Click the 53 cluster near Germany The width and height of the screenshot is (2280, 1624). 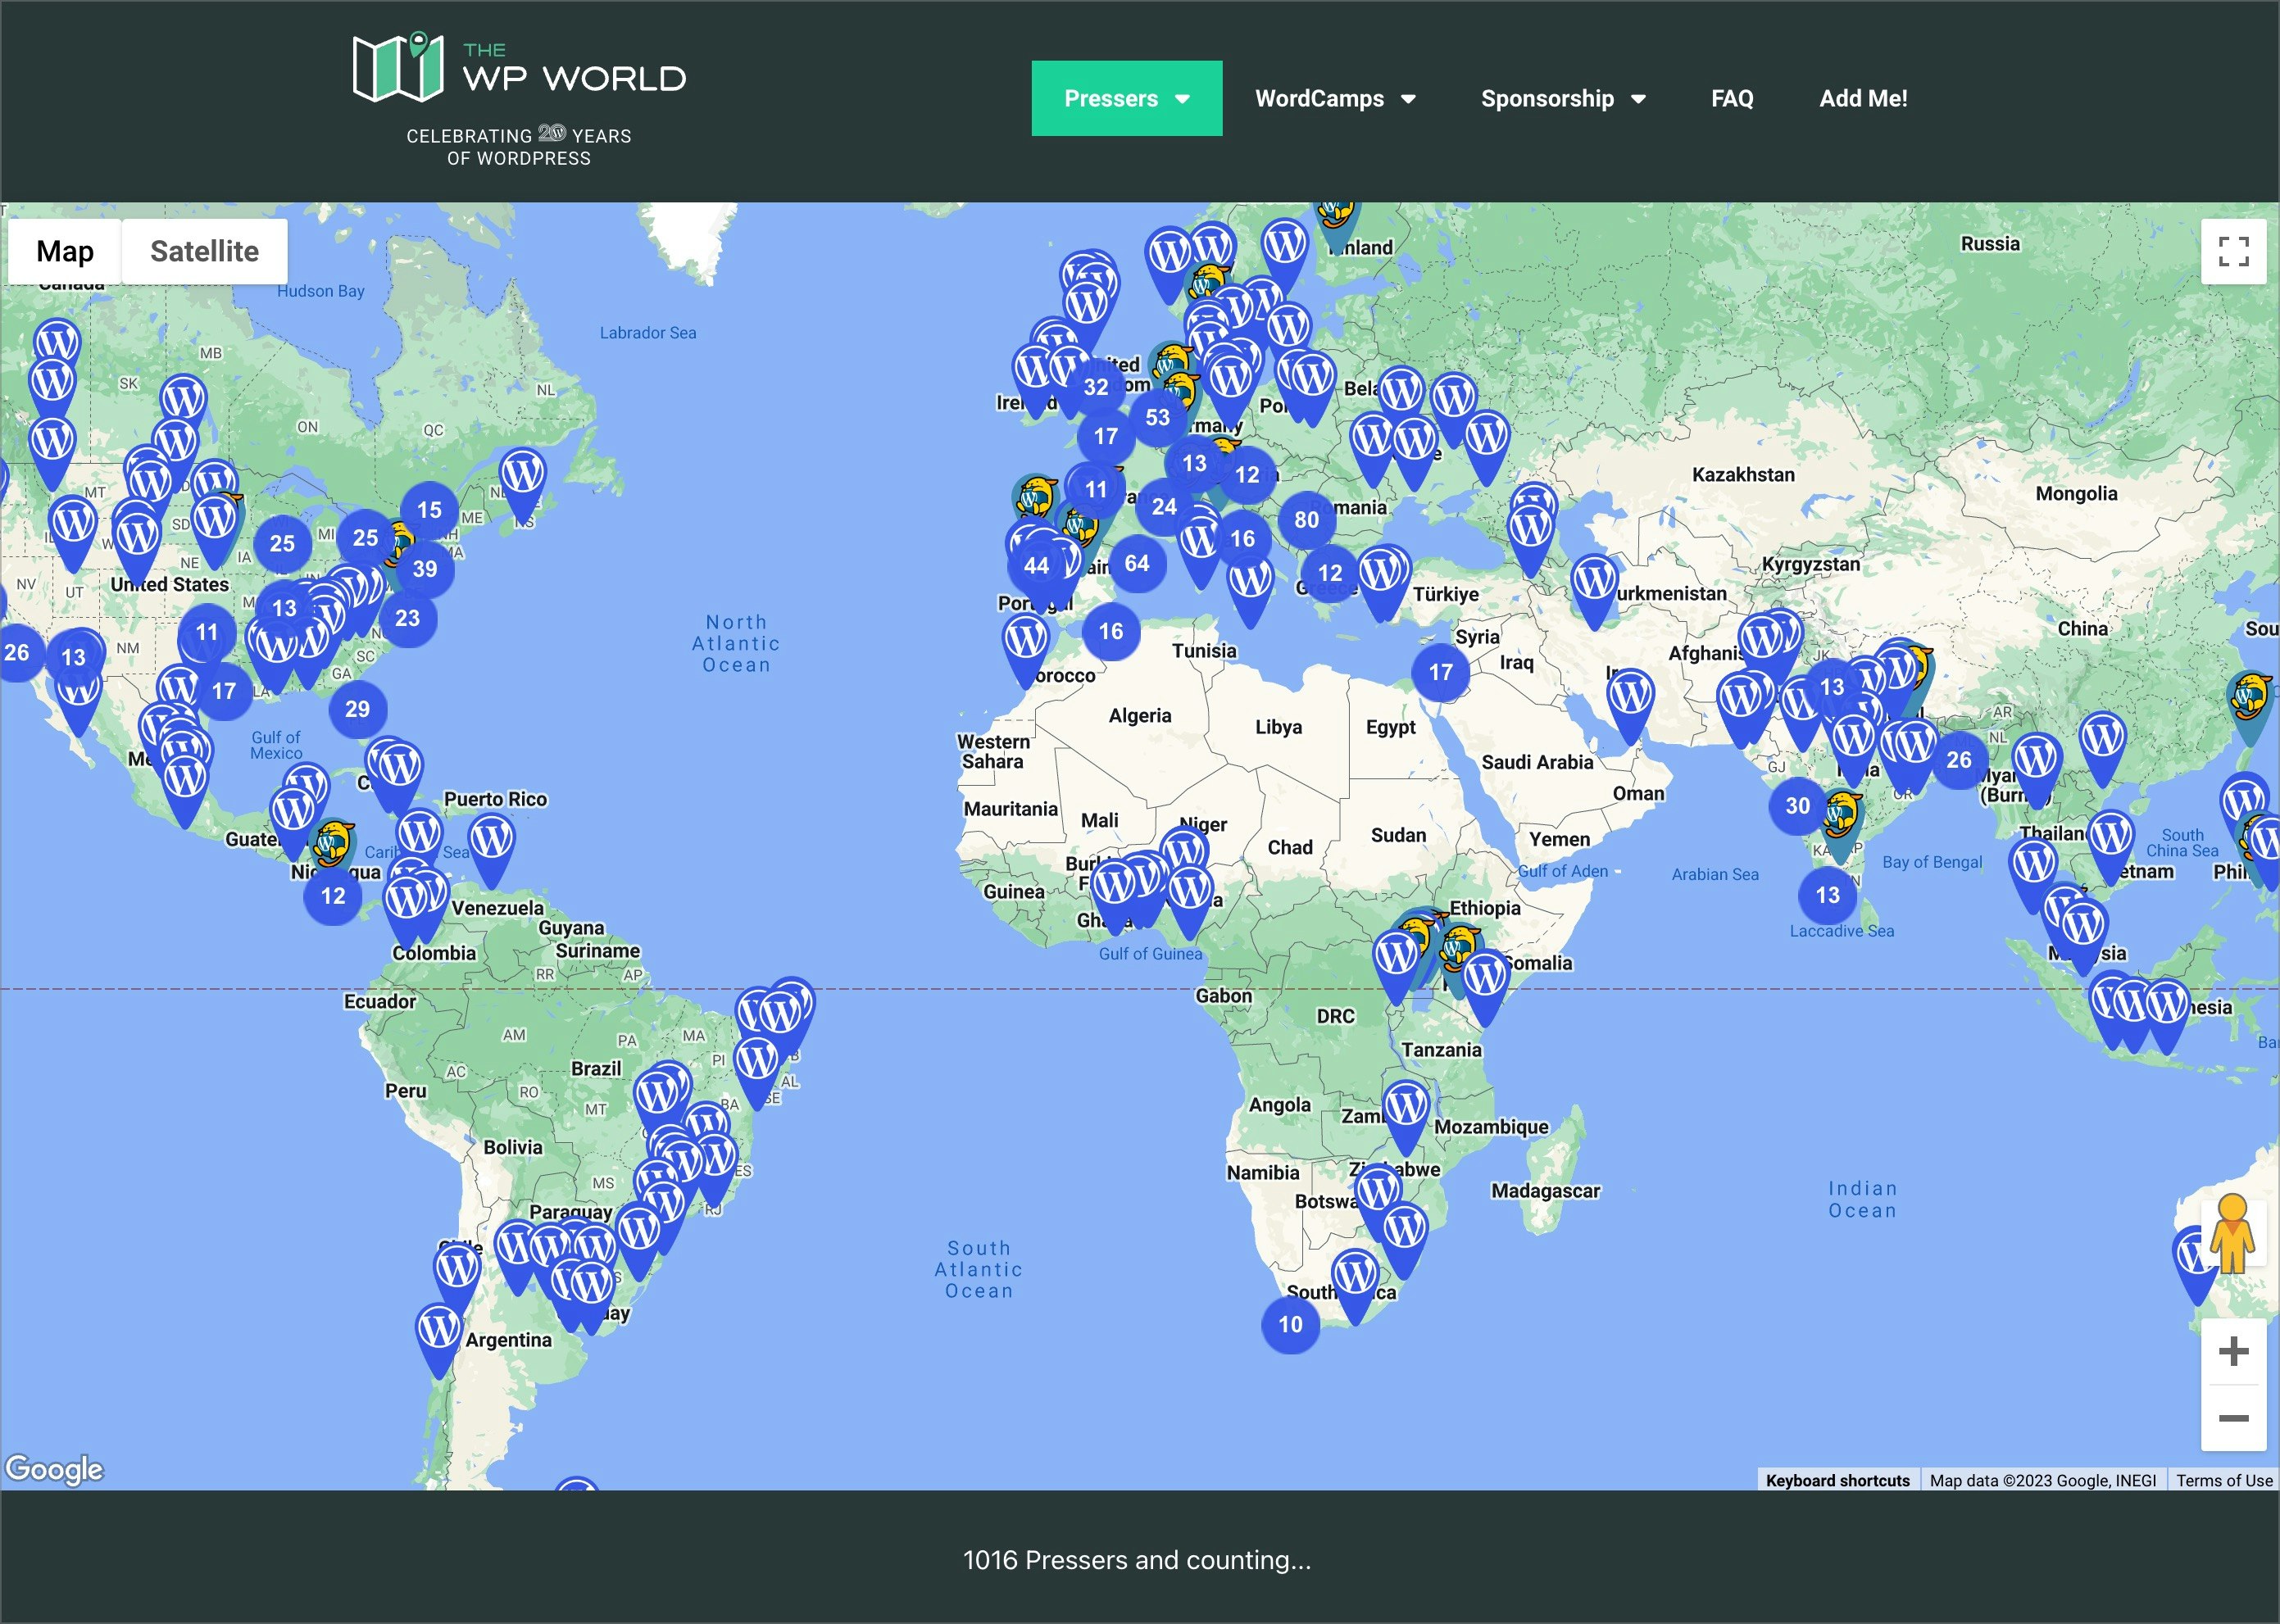1157,417
